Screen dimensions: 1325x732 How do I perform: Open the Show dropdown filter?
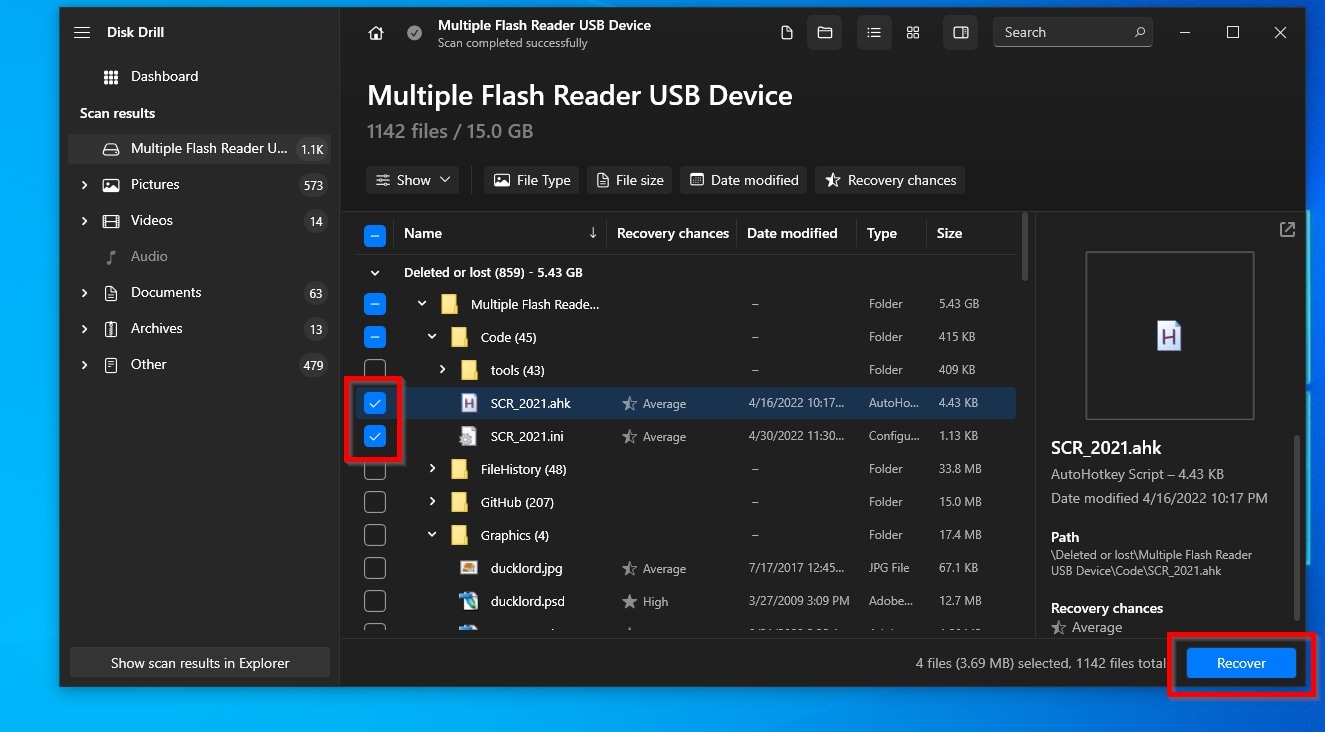(x=412, y=180)
